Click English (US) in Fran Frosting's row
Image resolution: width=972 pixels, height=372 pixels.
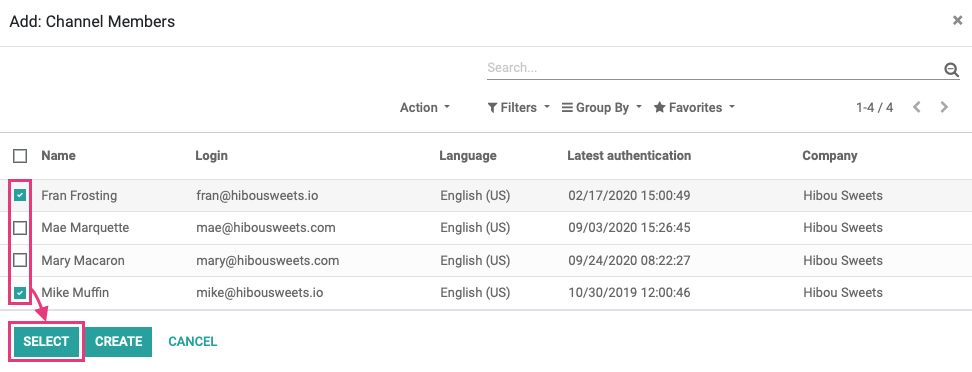coord(475,195)
